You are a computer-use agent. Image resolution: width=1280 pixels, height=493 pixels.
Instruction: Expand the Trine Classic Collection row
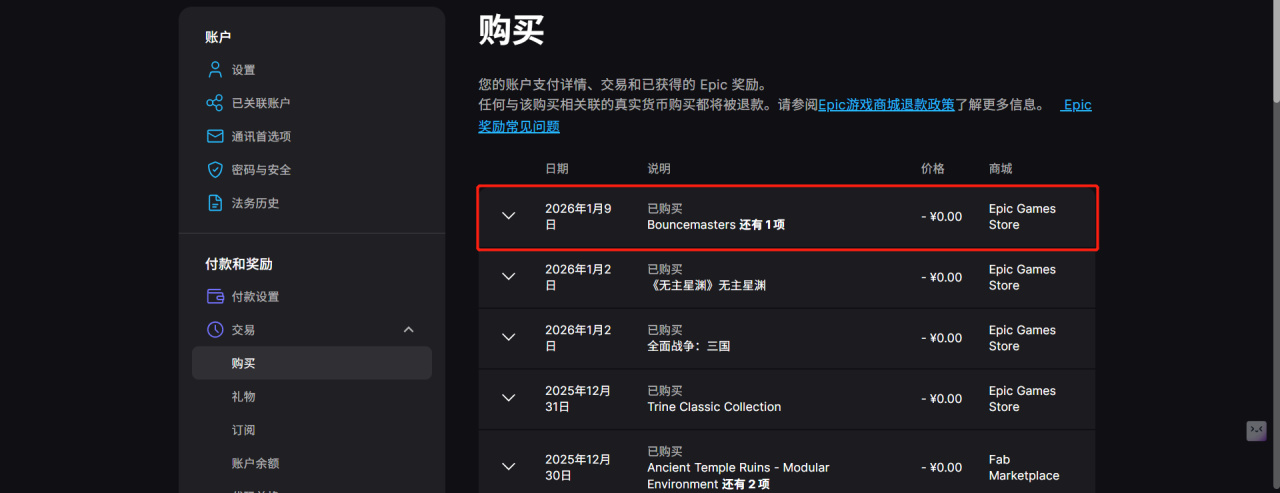click(x=508, y=398)
